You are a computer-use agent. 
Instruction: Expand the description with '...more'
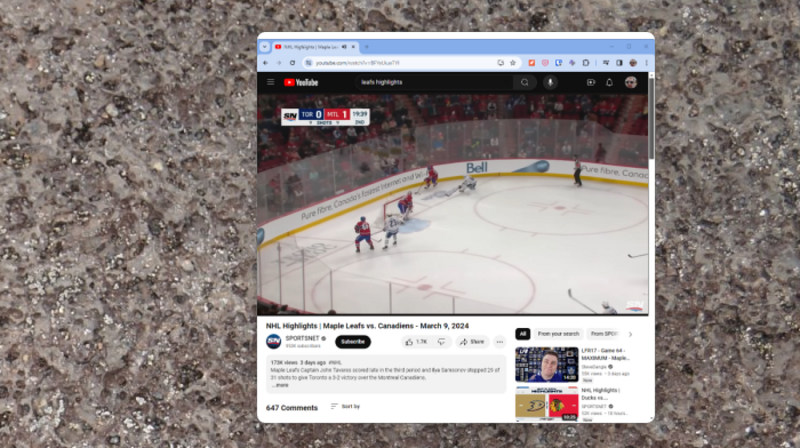[281, 384]
